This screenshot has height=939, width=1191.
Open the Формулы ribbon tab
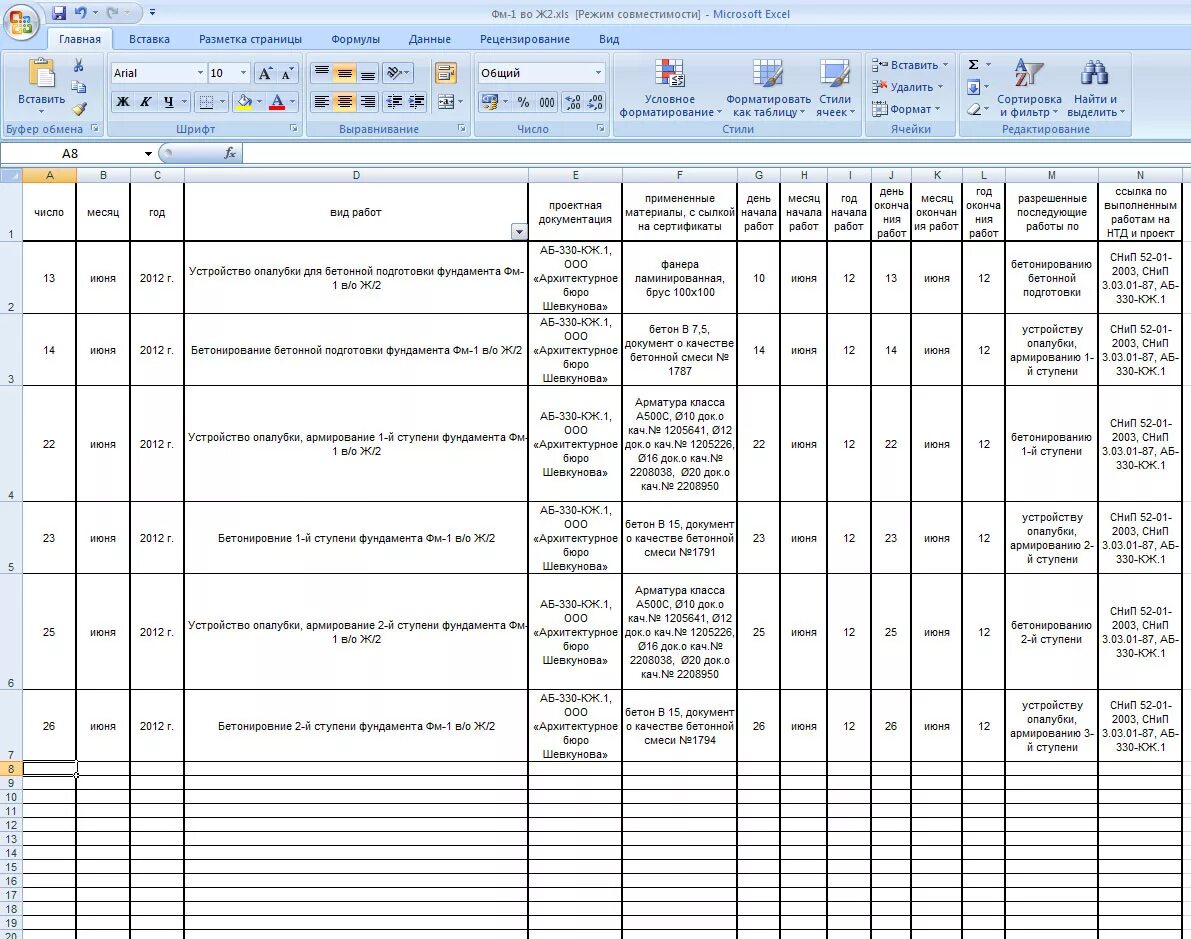click(355, 39)
